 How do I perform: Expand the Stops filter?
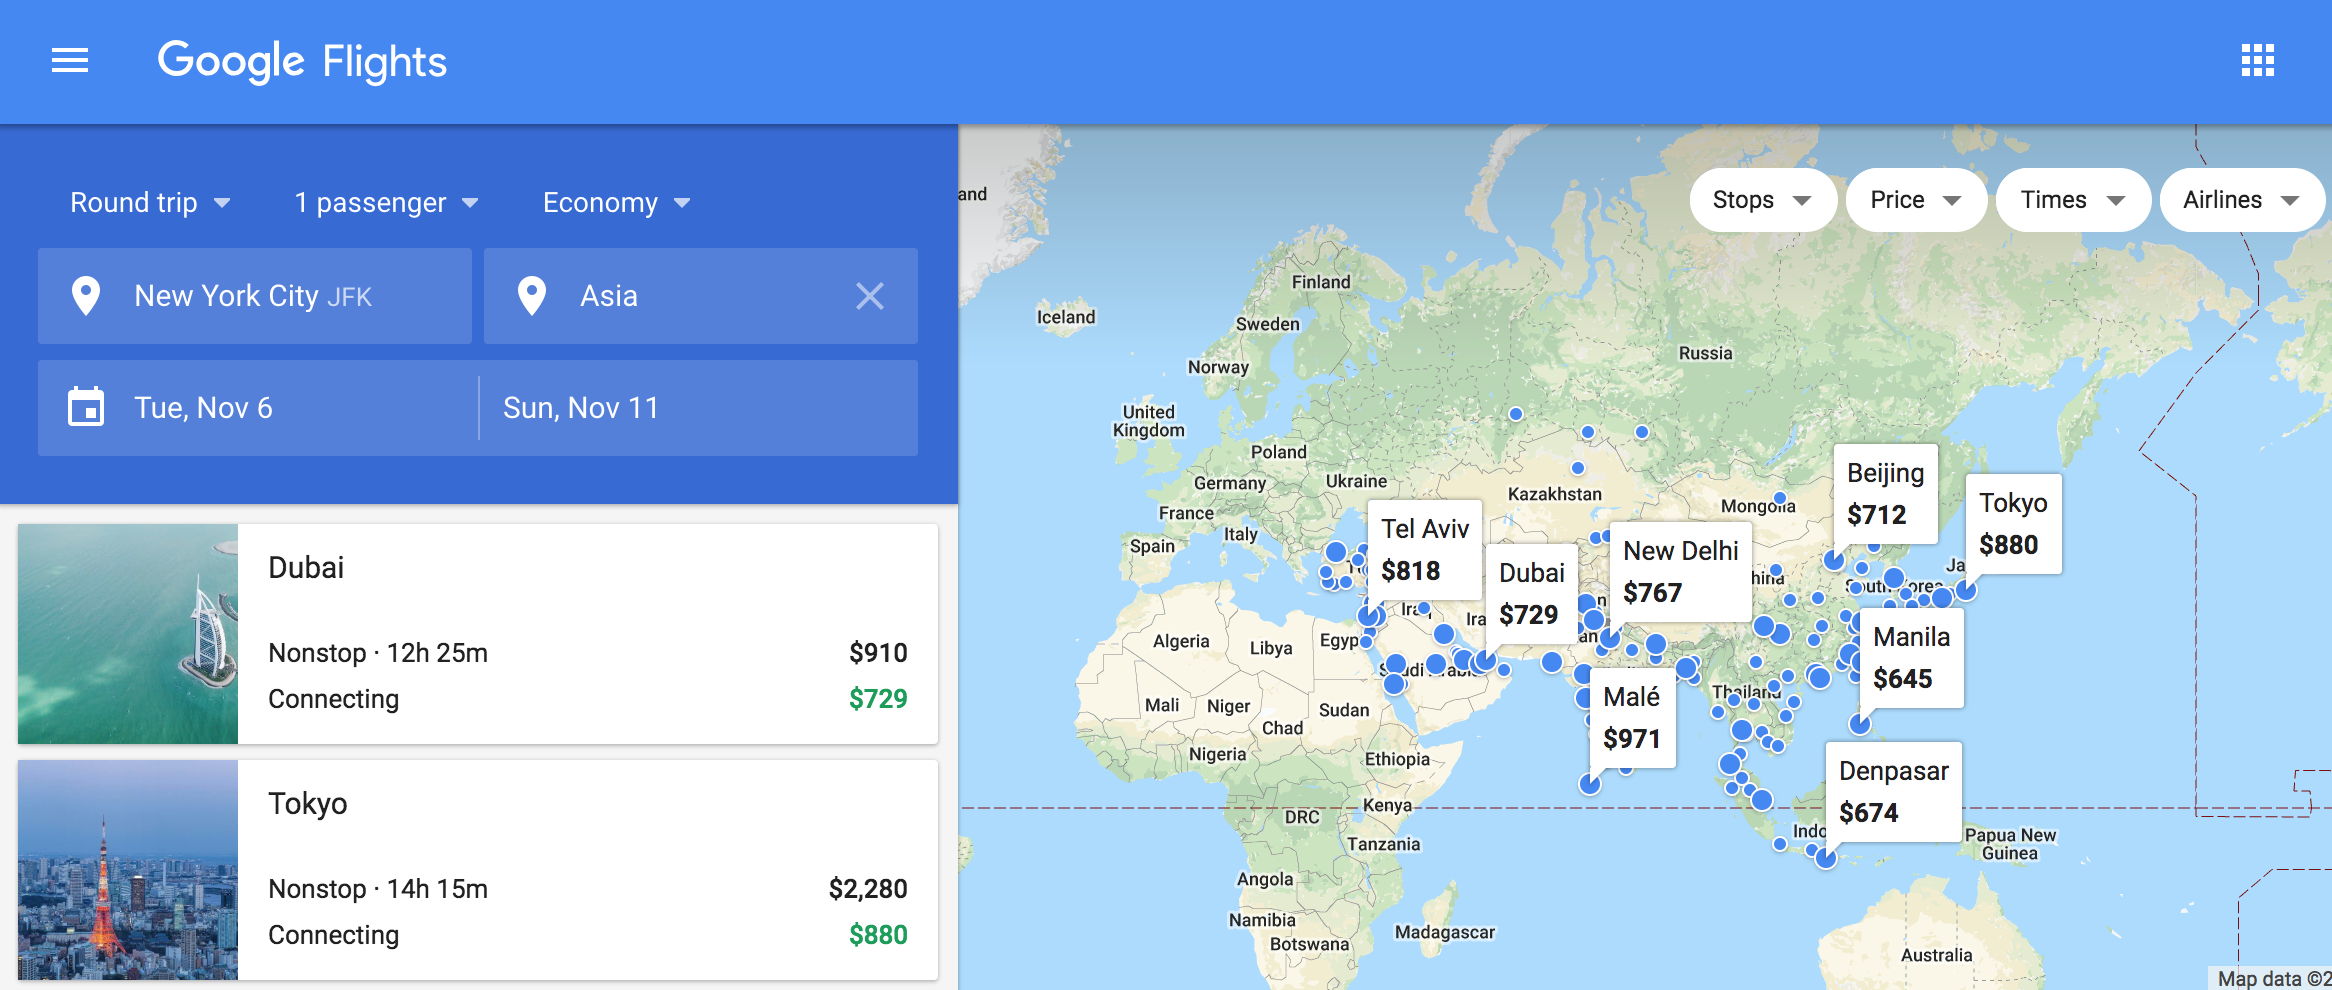pos(1762,200)
